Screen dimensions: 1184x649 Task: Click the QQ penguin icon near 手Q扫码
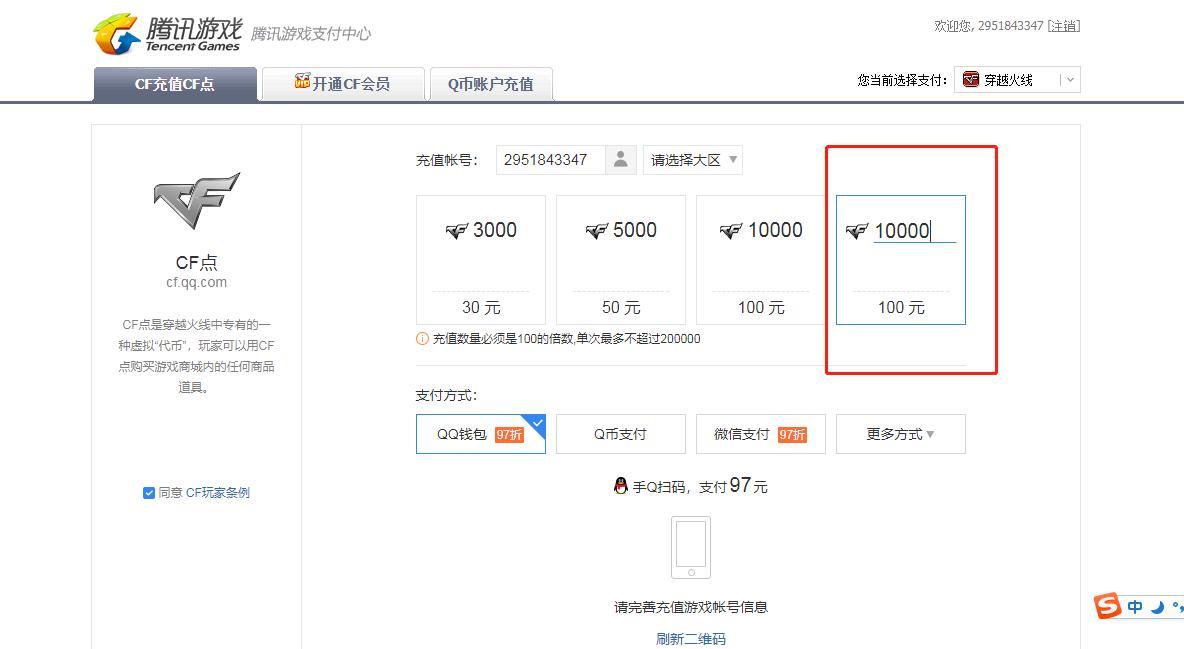click(x=623, y=485)
